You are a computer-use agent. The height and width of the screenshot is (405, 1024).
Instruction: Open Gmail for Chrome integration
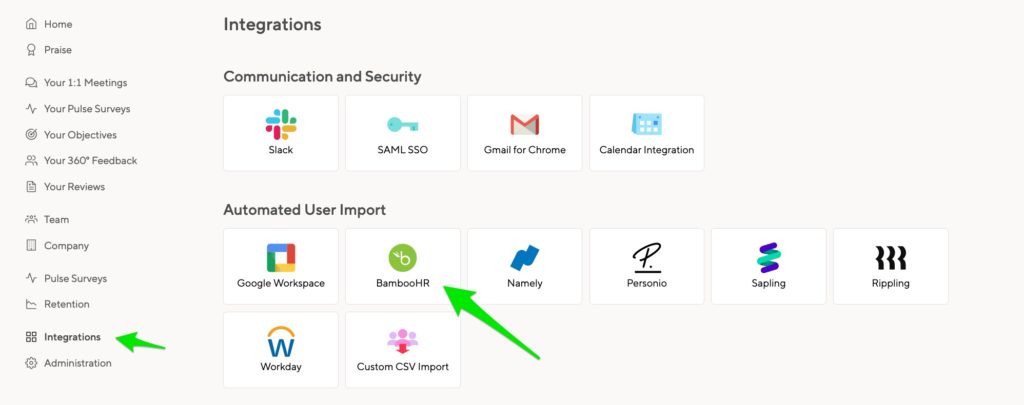pyautogui.click(x=524, y=133)
